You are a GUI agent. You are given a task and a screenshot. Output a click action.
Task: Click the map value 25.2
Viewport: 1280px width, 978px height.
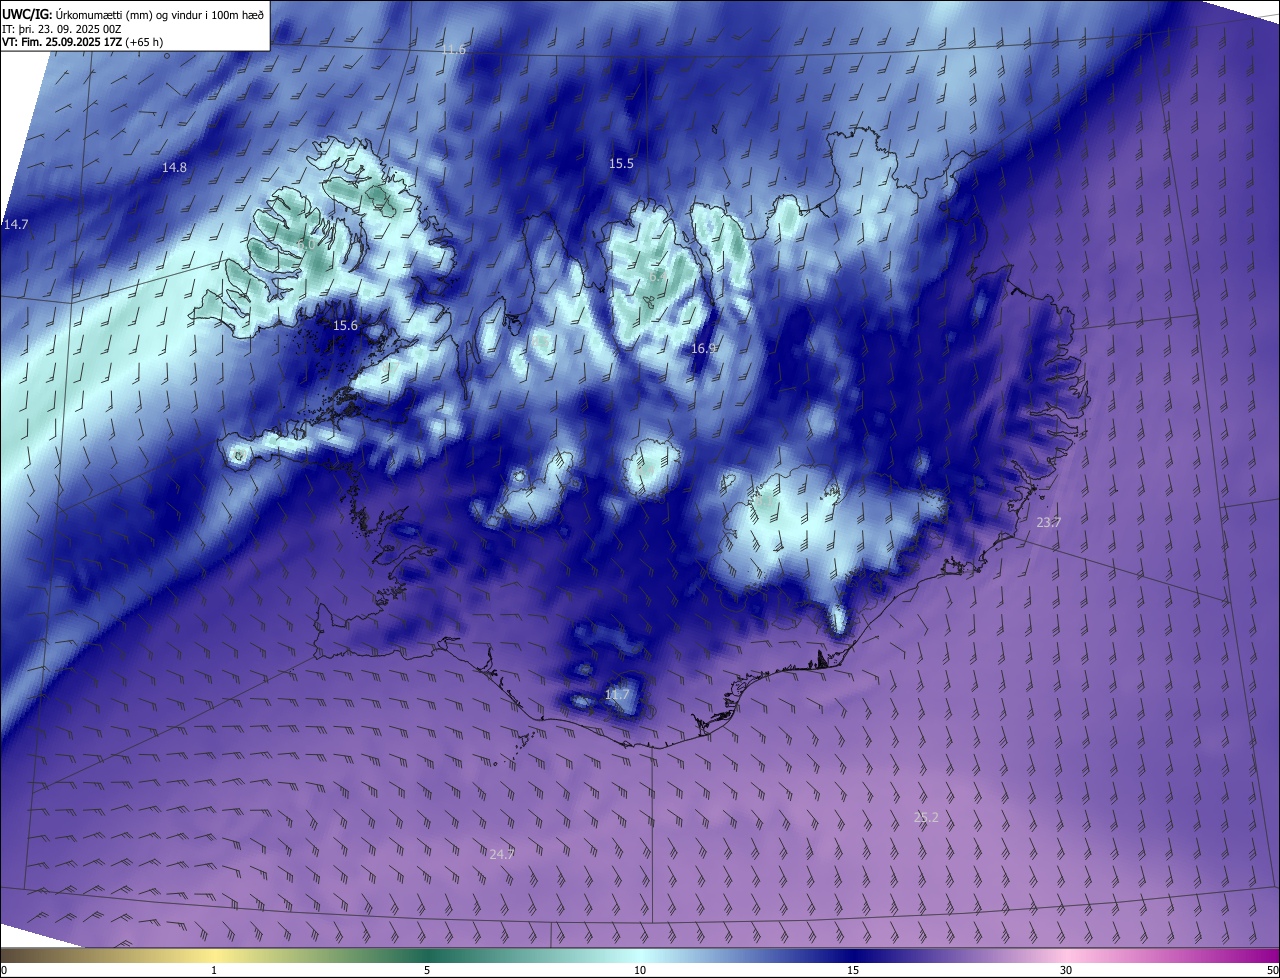926,818
